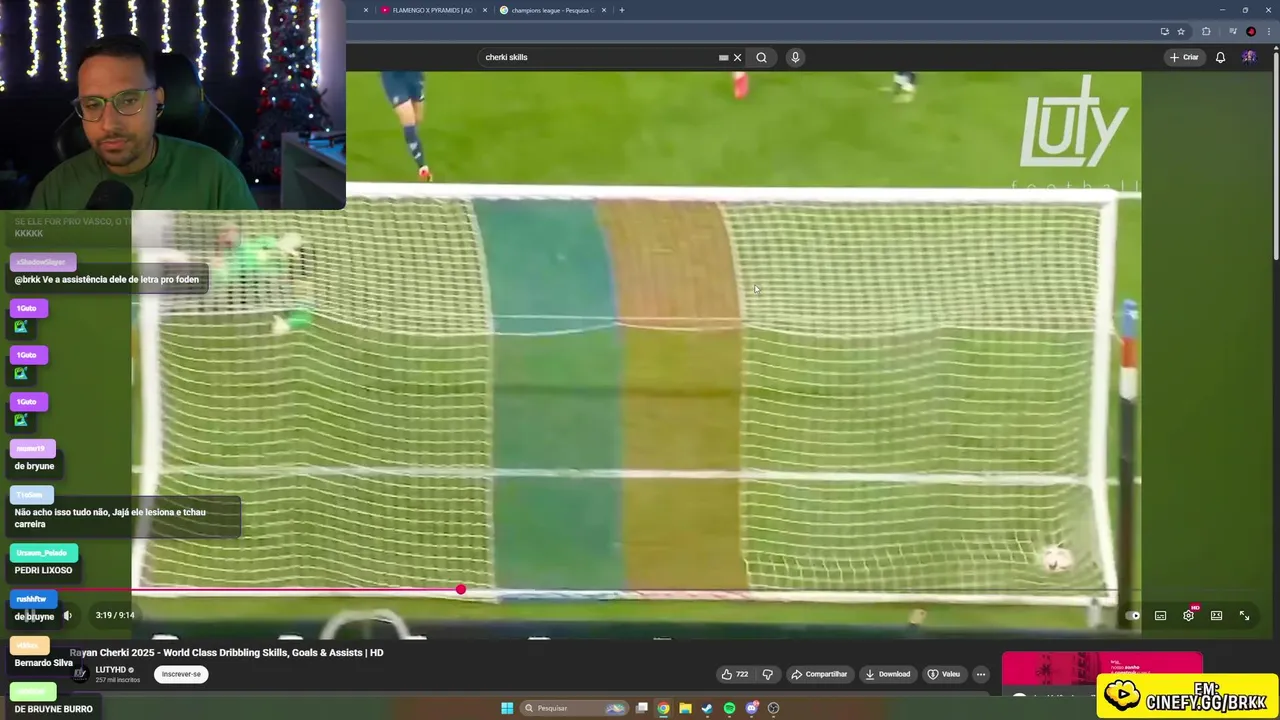Open Steam icon in the taskbar

[x=707, y=708]
